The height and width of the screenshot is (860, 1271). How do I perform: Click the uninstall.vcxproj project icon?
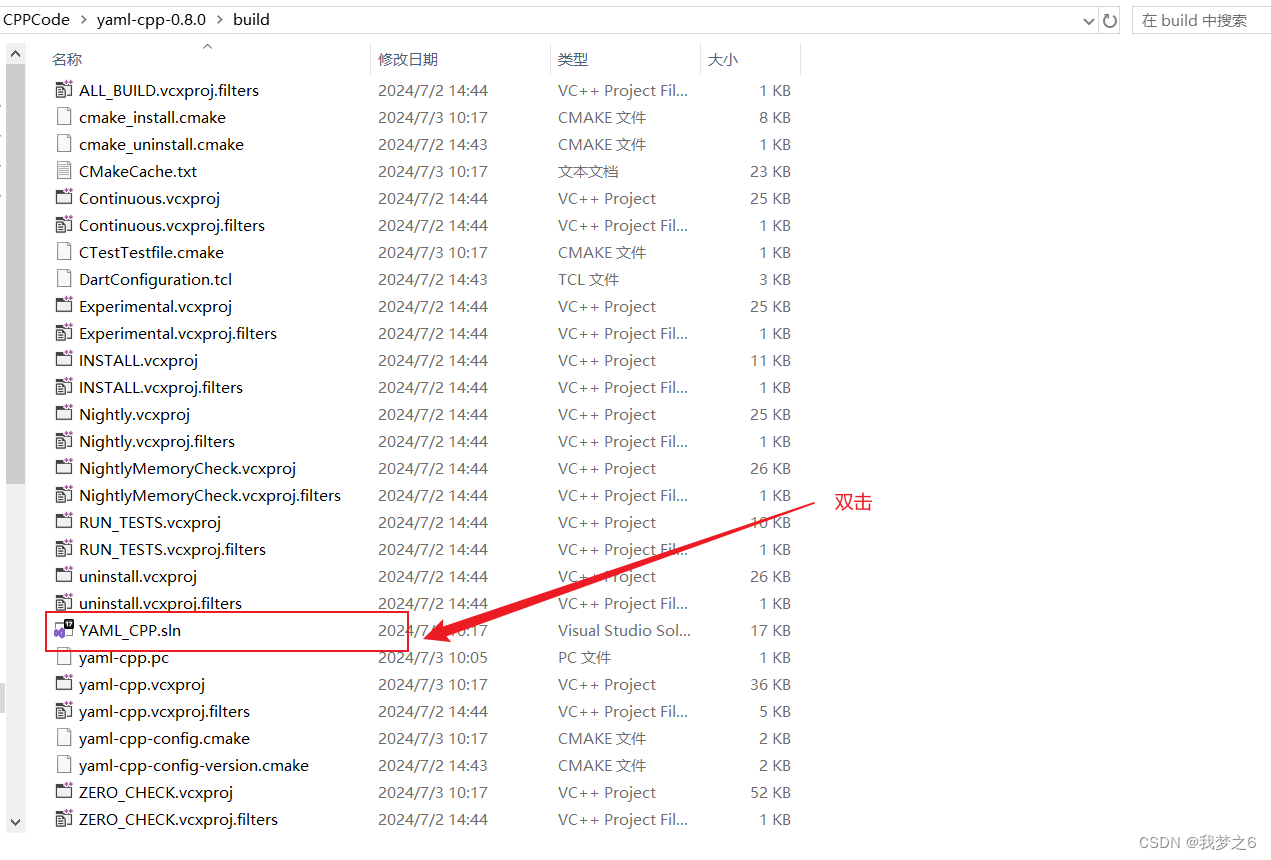click(63, 576)
